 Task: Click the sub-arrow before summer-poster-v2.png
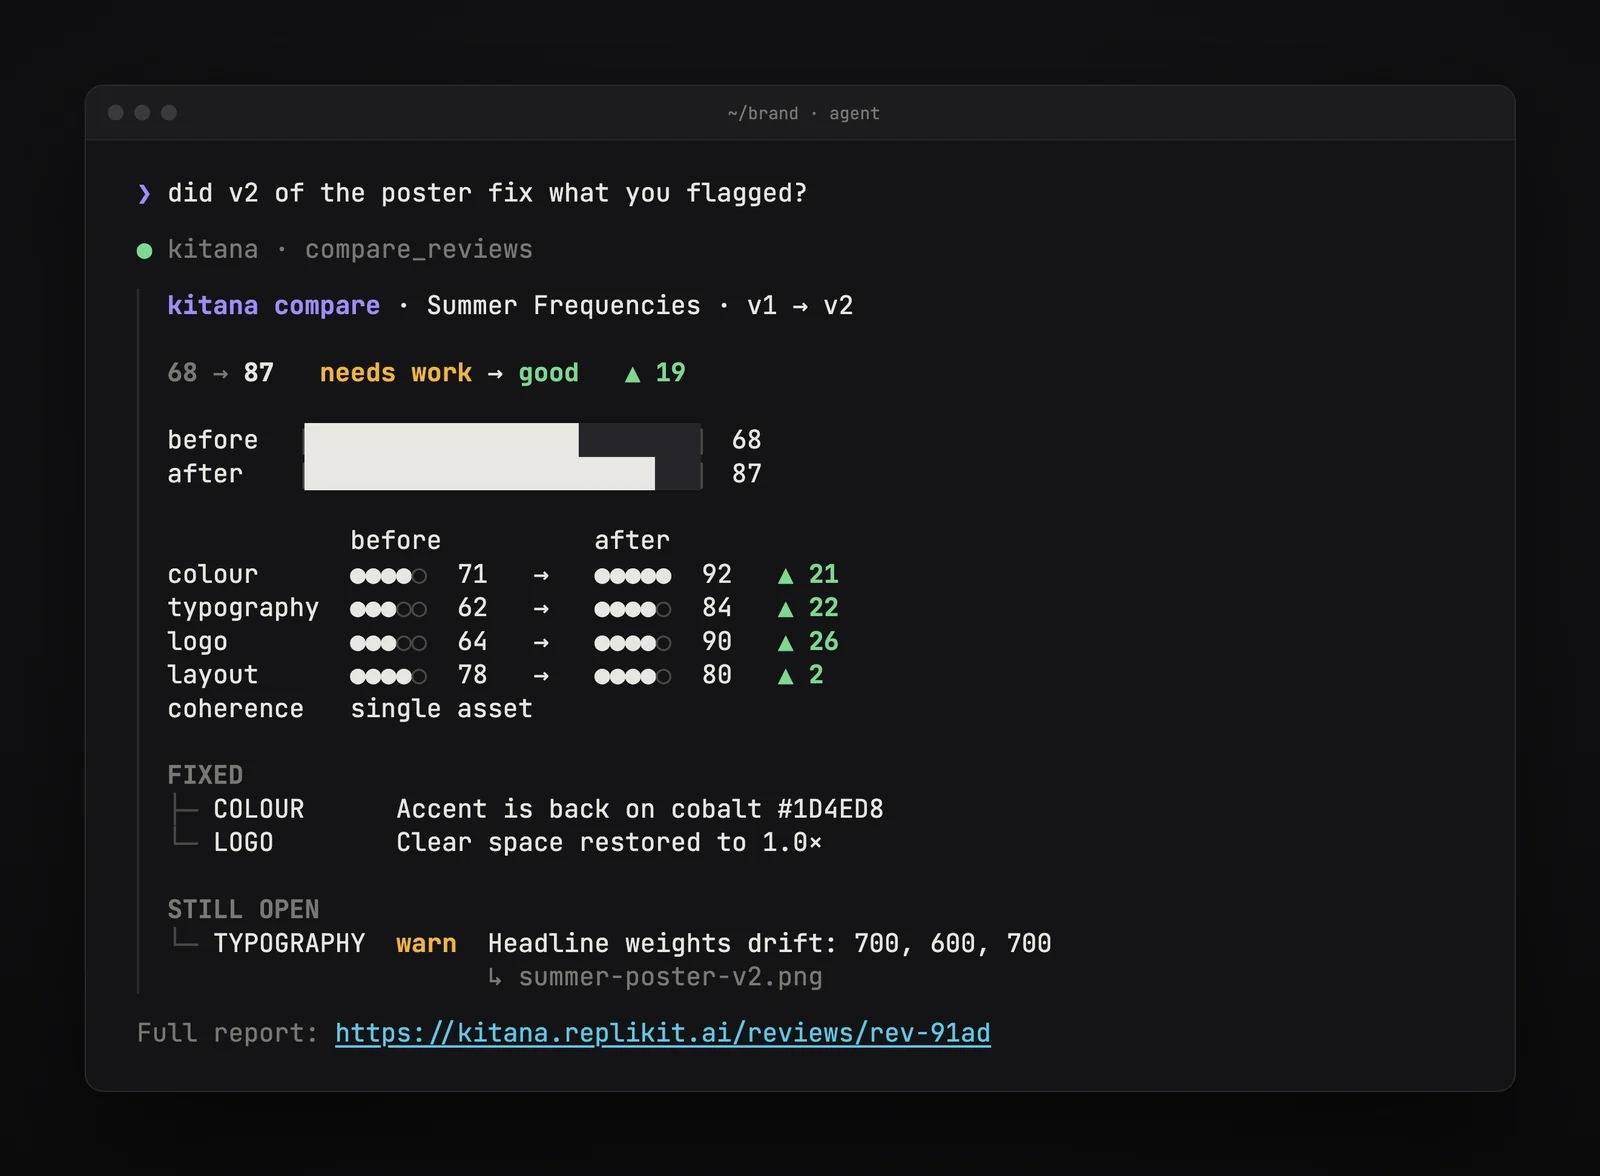[x=495, y=977]
